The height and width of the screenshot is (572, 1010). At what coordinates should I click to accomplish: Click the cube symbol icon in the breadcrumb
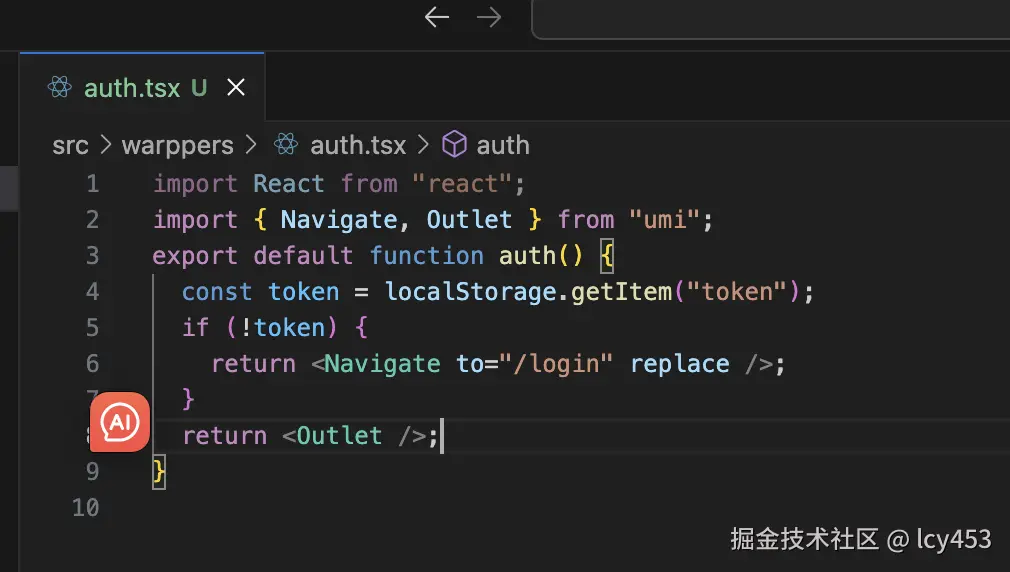(x=455, y=145)
